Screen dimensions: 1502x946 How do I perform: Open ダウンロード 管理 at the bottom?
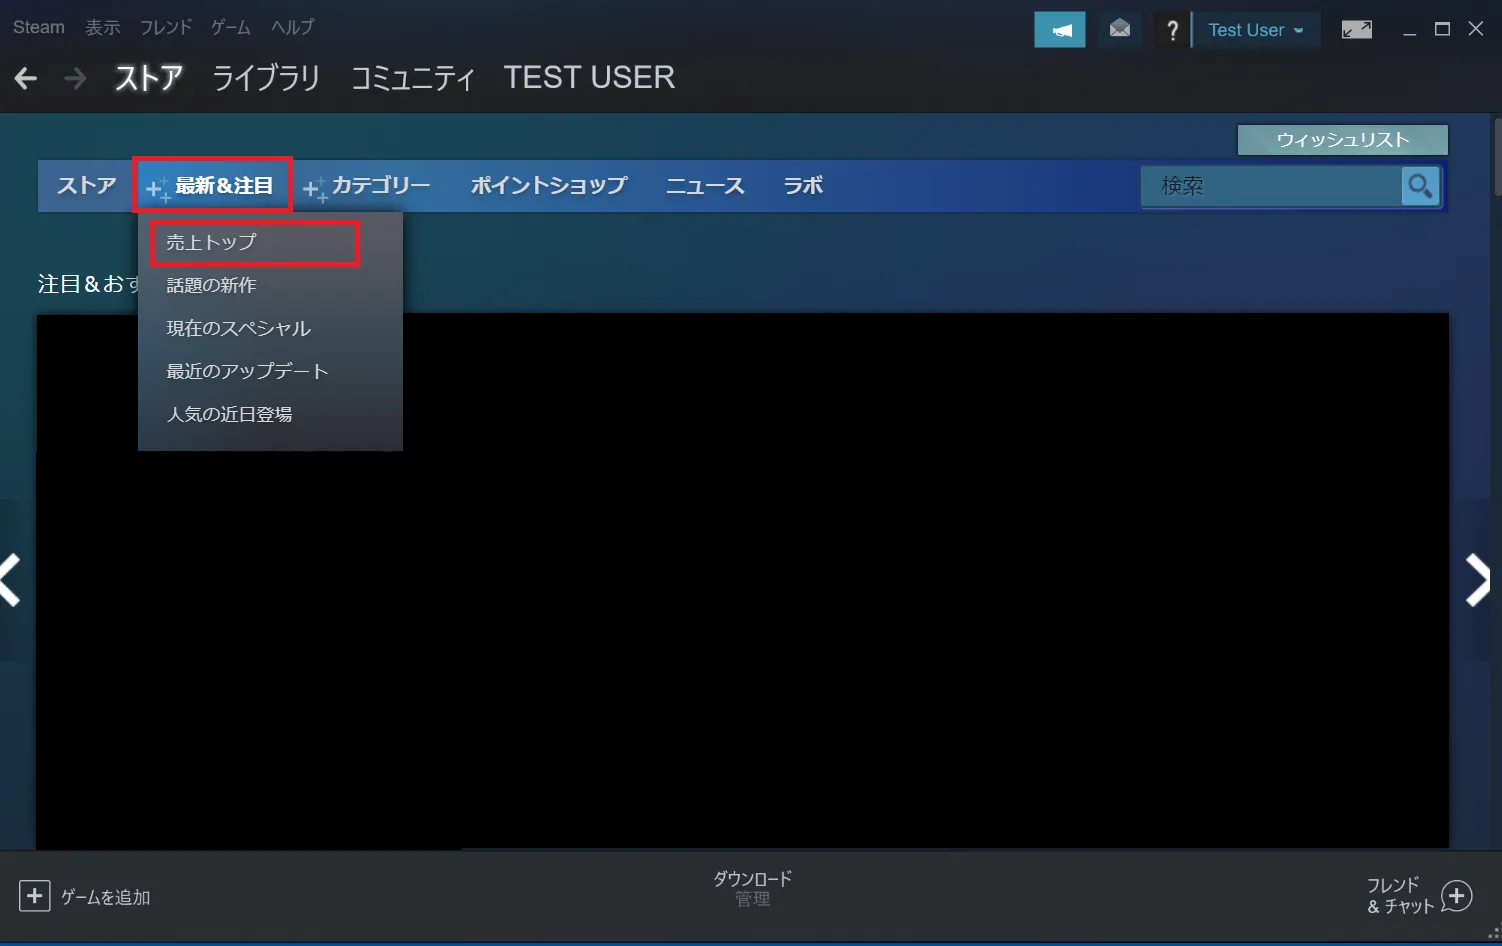[x=753, y=888]
